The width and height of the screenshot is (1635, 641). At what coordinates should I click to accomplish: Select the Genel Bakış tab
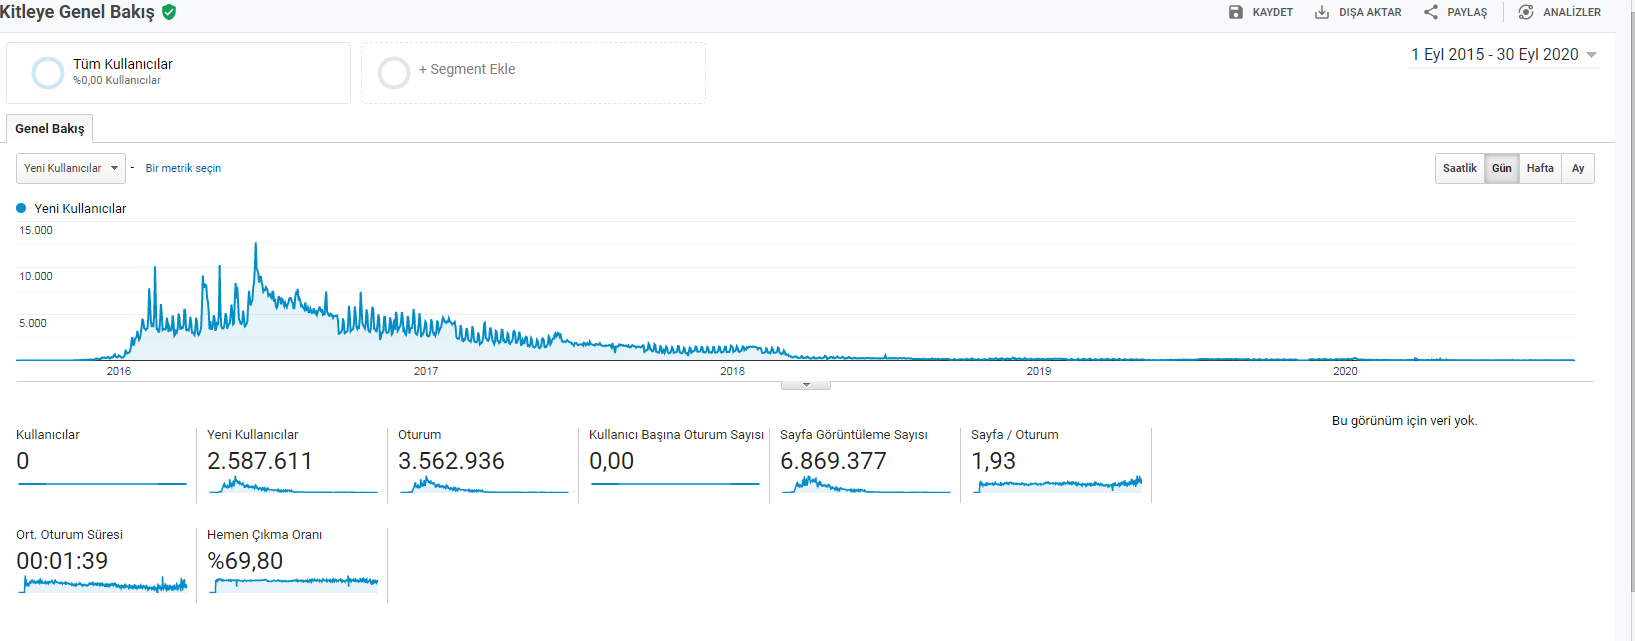pos(50,128)
